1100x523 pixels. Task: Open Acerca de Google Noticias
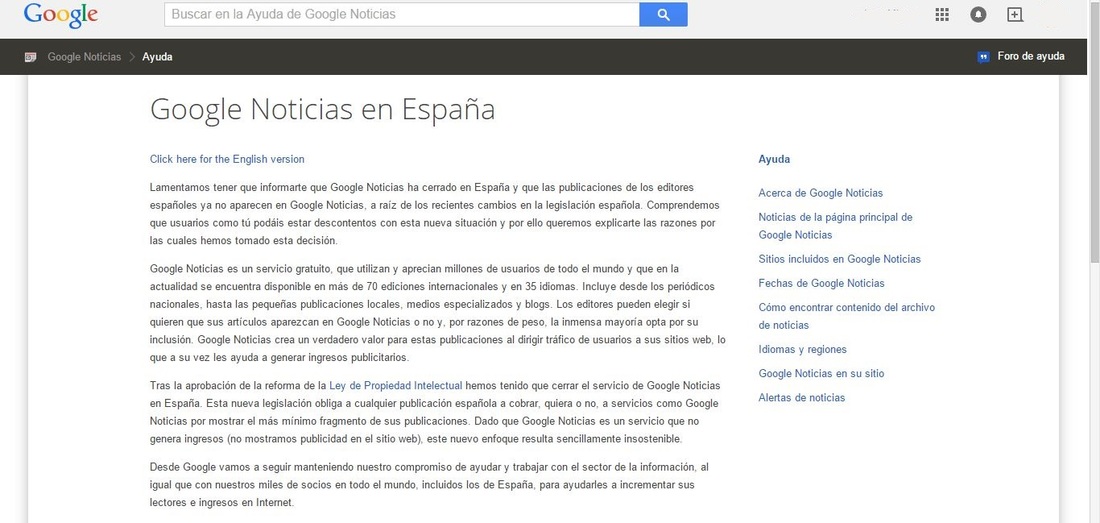tap(820, 193)
